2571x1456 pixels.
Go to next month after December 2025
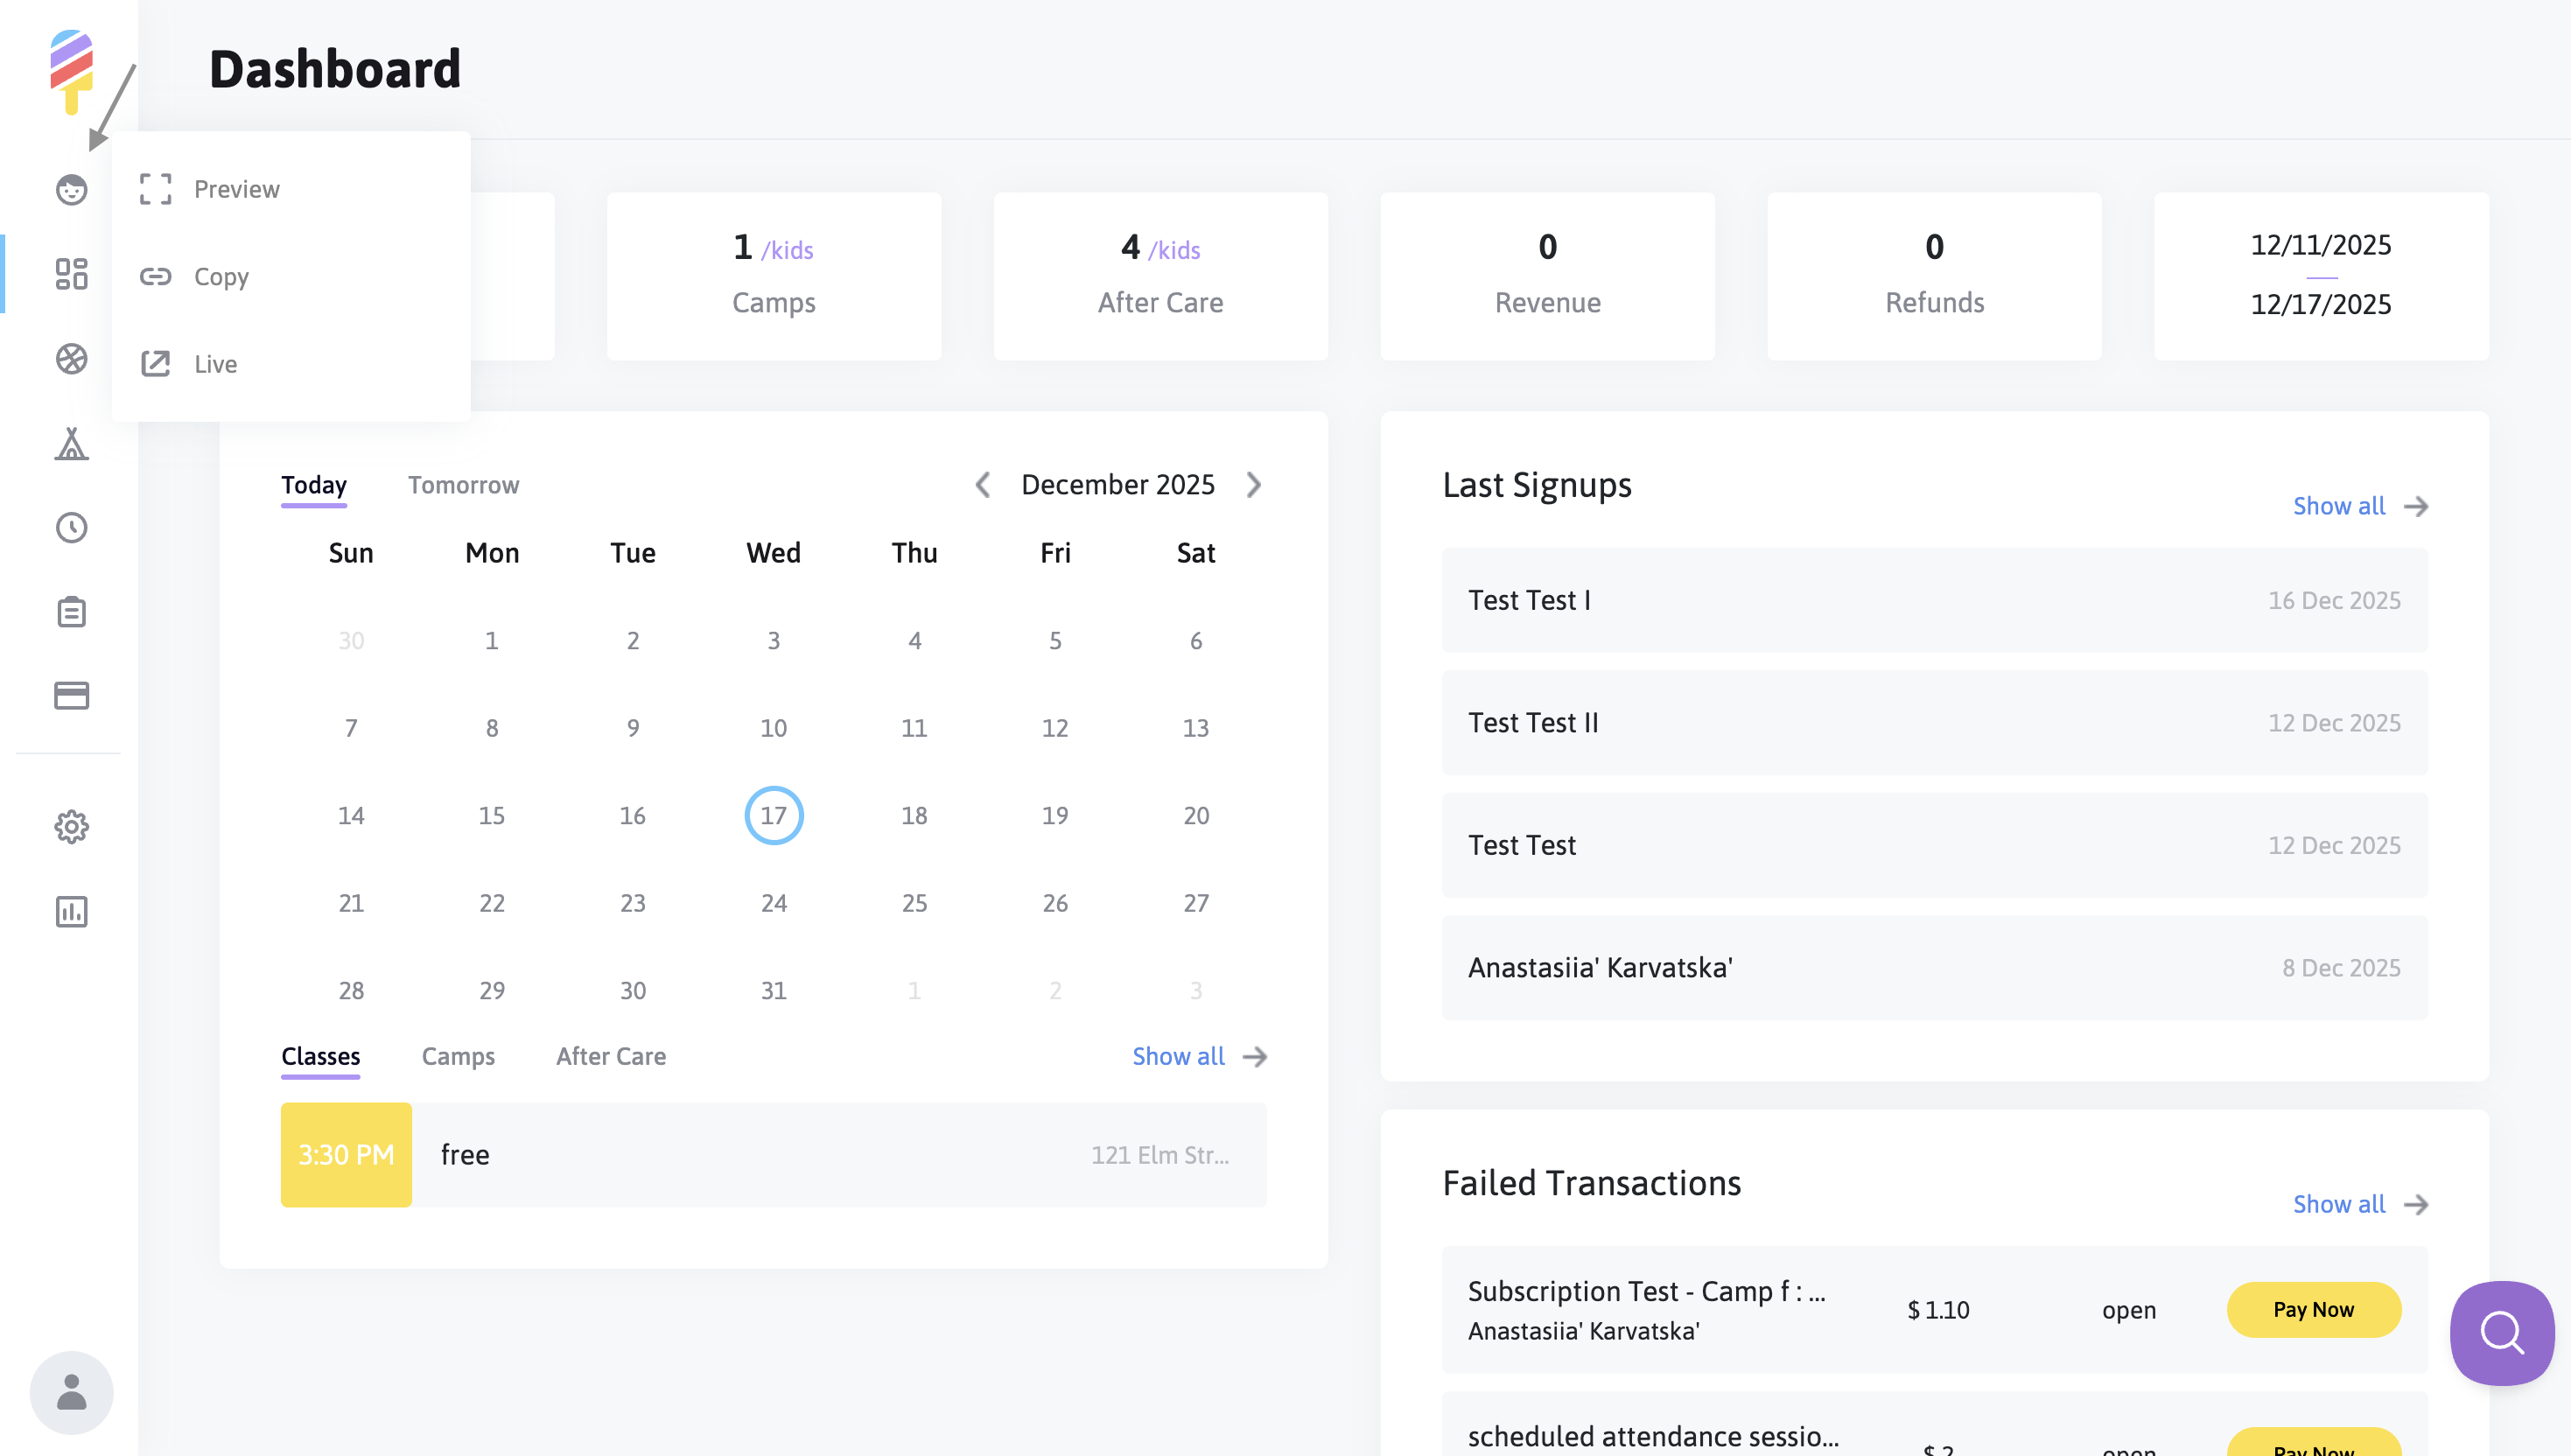[x=1254, y=485]
